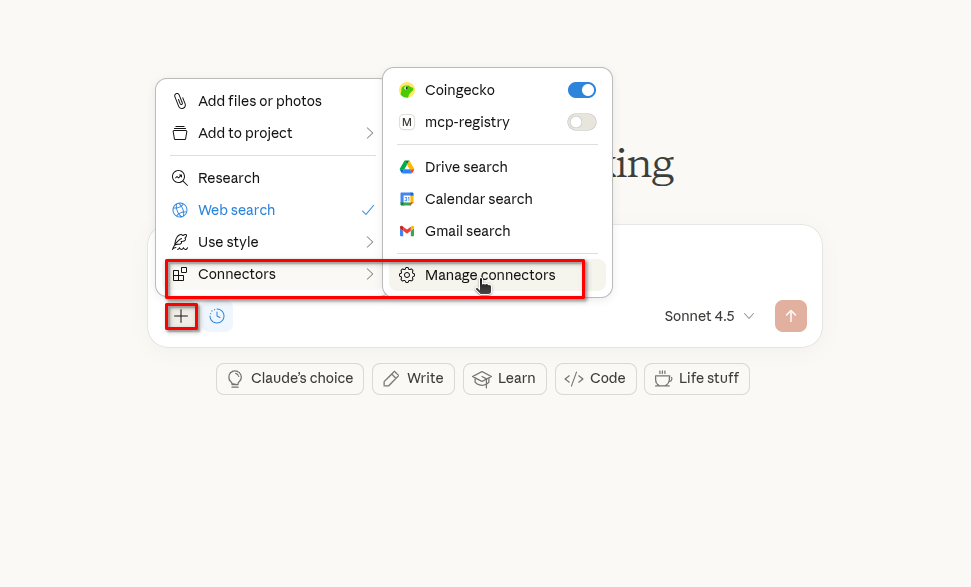971x587 pixels.
Task: Click the mcp-registry connector label
Action: coord(467,122)
